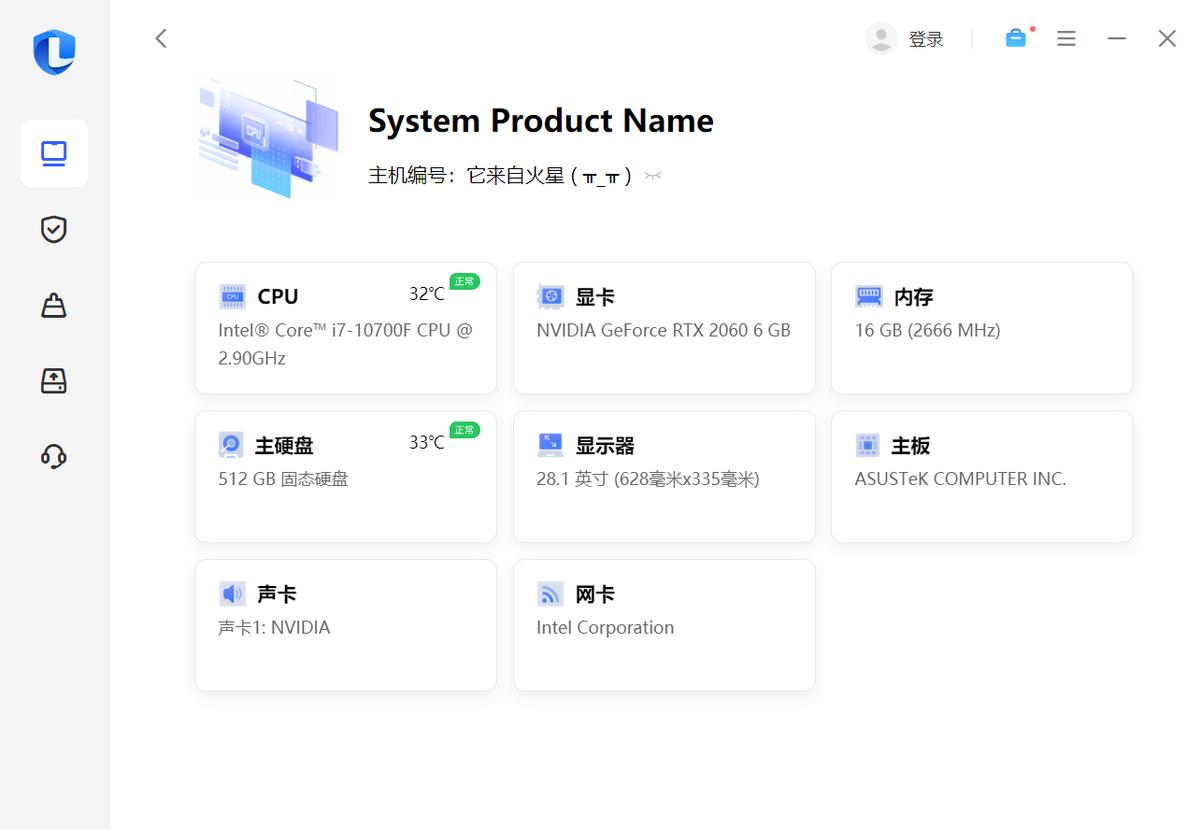Open the driver installation sidebar icon
1200x829 pixels.
coord(53,381)
